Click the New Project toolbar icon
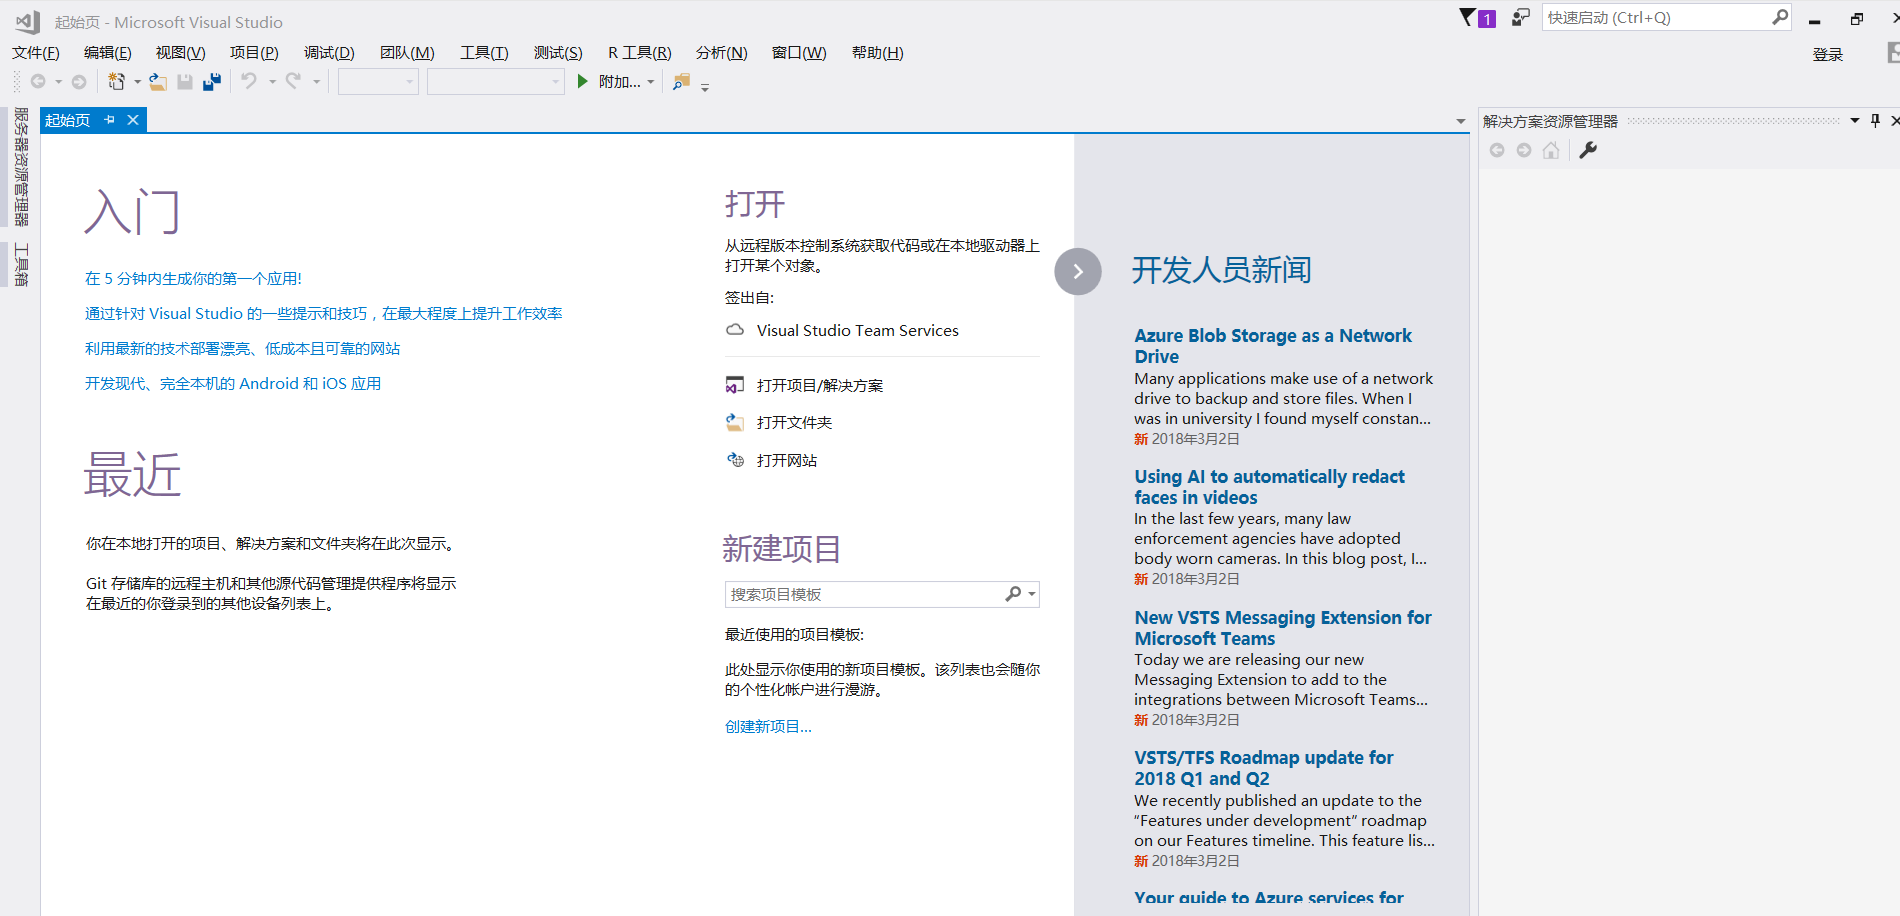Viewport: 1900px width, 916px height. [116, 82]
